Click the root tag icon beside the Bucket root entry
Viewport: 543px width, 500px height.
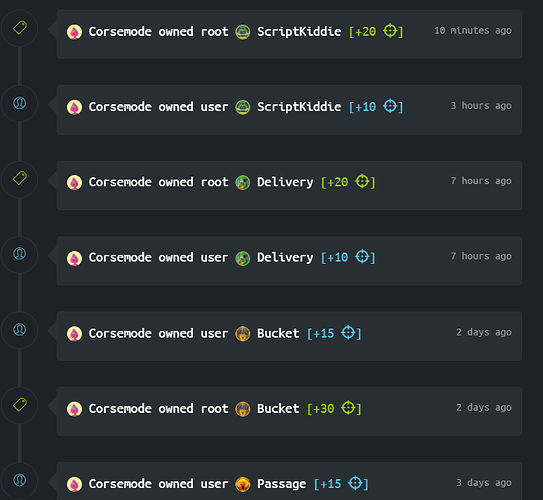(x=20, y=404)
